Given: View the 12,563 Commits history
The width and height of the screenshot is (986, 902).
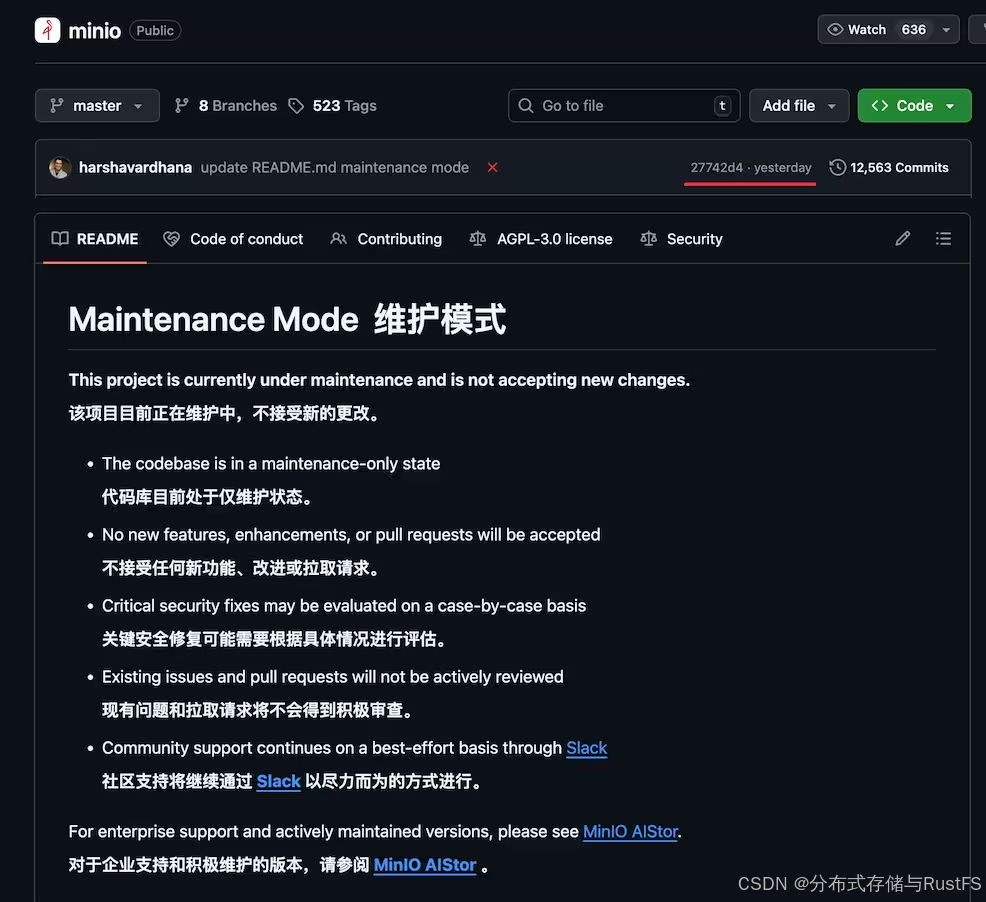Looking at the screenshot, I should (899, 167).
